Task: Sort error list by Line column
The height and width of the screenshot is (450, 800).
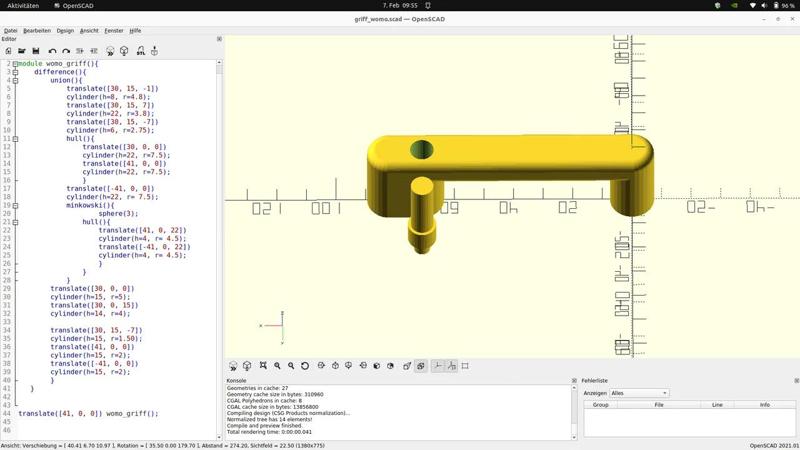Action: [717, 405]
